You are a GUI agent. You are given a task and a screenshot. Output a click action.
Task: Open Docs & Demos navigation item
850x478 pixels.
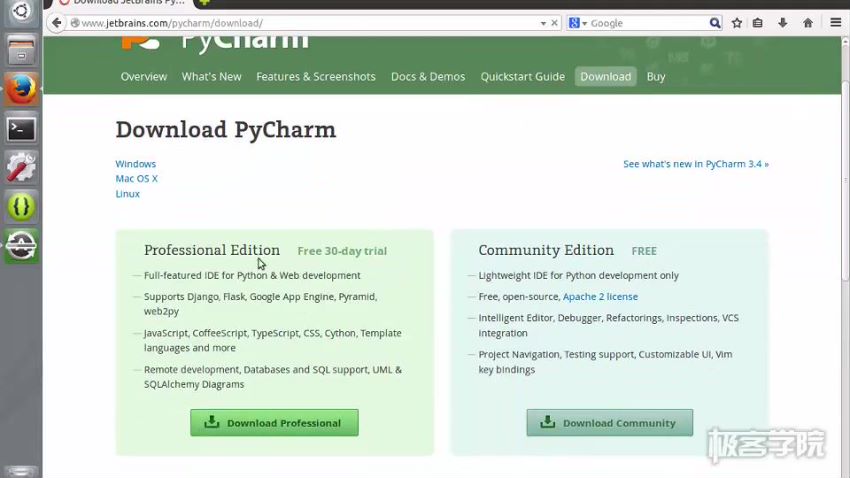point(428,76)
